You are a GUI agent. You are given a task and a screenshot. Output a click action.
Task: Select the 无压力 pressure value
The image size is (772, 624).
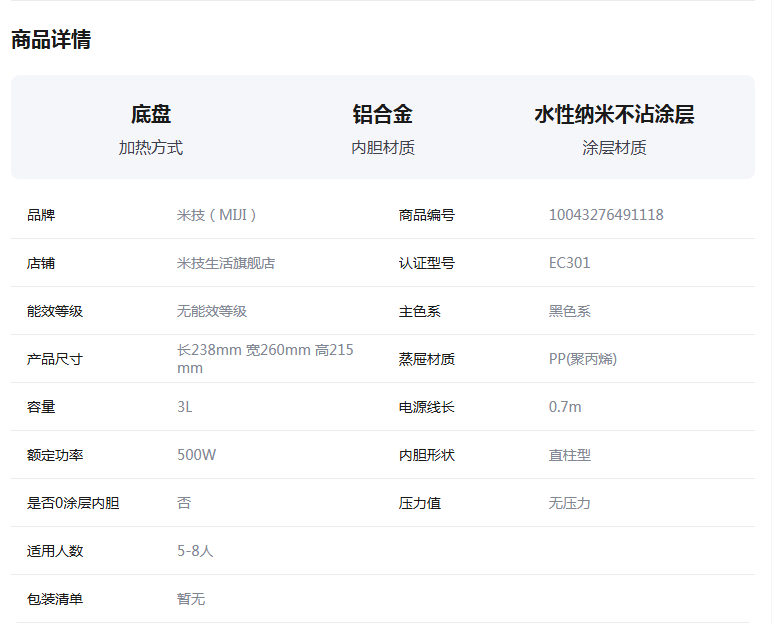[x=569, y=503]
